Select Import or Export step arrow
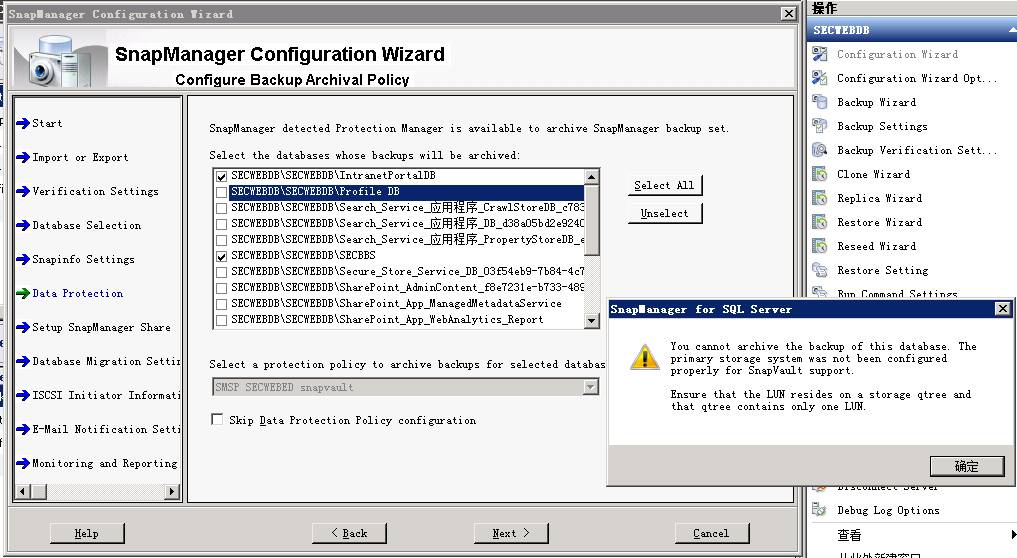Image resolution: width=1017 pixels, height=558 pixels. pyautogui.click(x=23, y=157)
